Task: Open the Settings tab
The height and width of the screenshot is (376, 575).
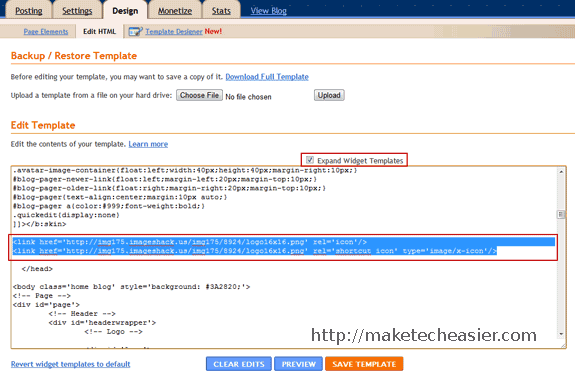Action: pyautogui.click(x=77, y=11)
